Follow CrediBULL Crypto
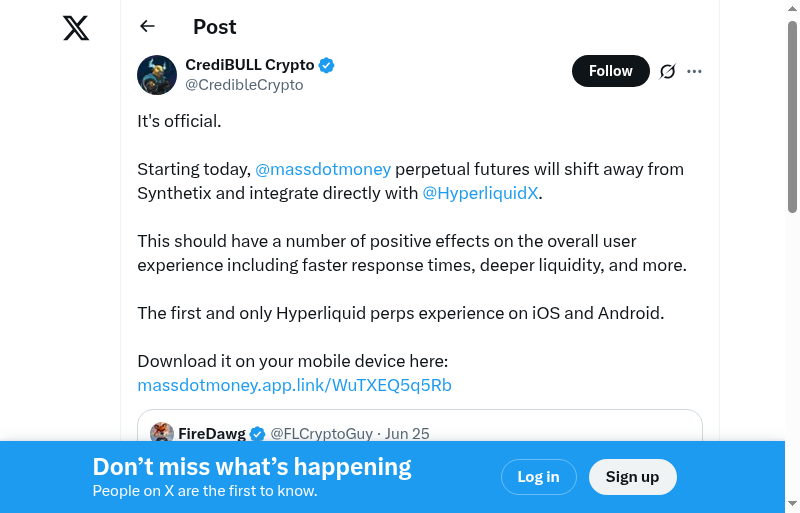 tap(610, 71)
